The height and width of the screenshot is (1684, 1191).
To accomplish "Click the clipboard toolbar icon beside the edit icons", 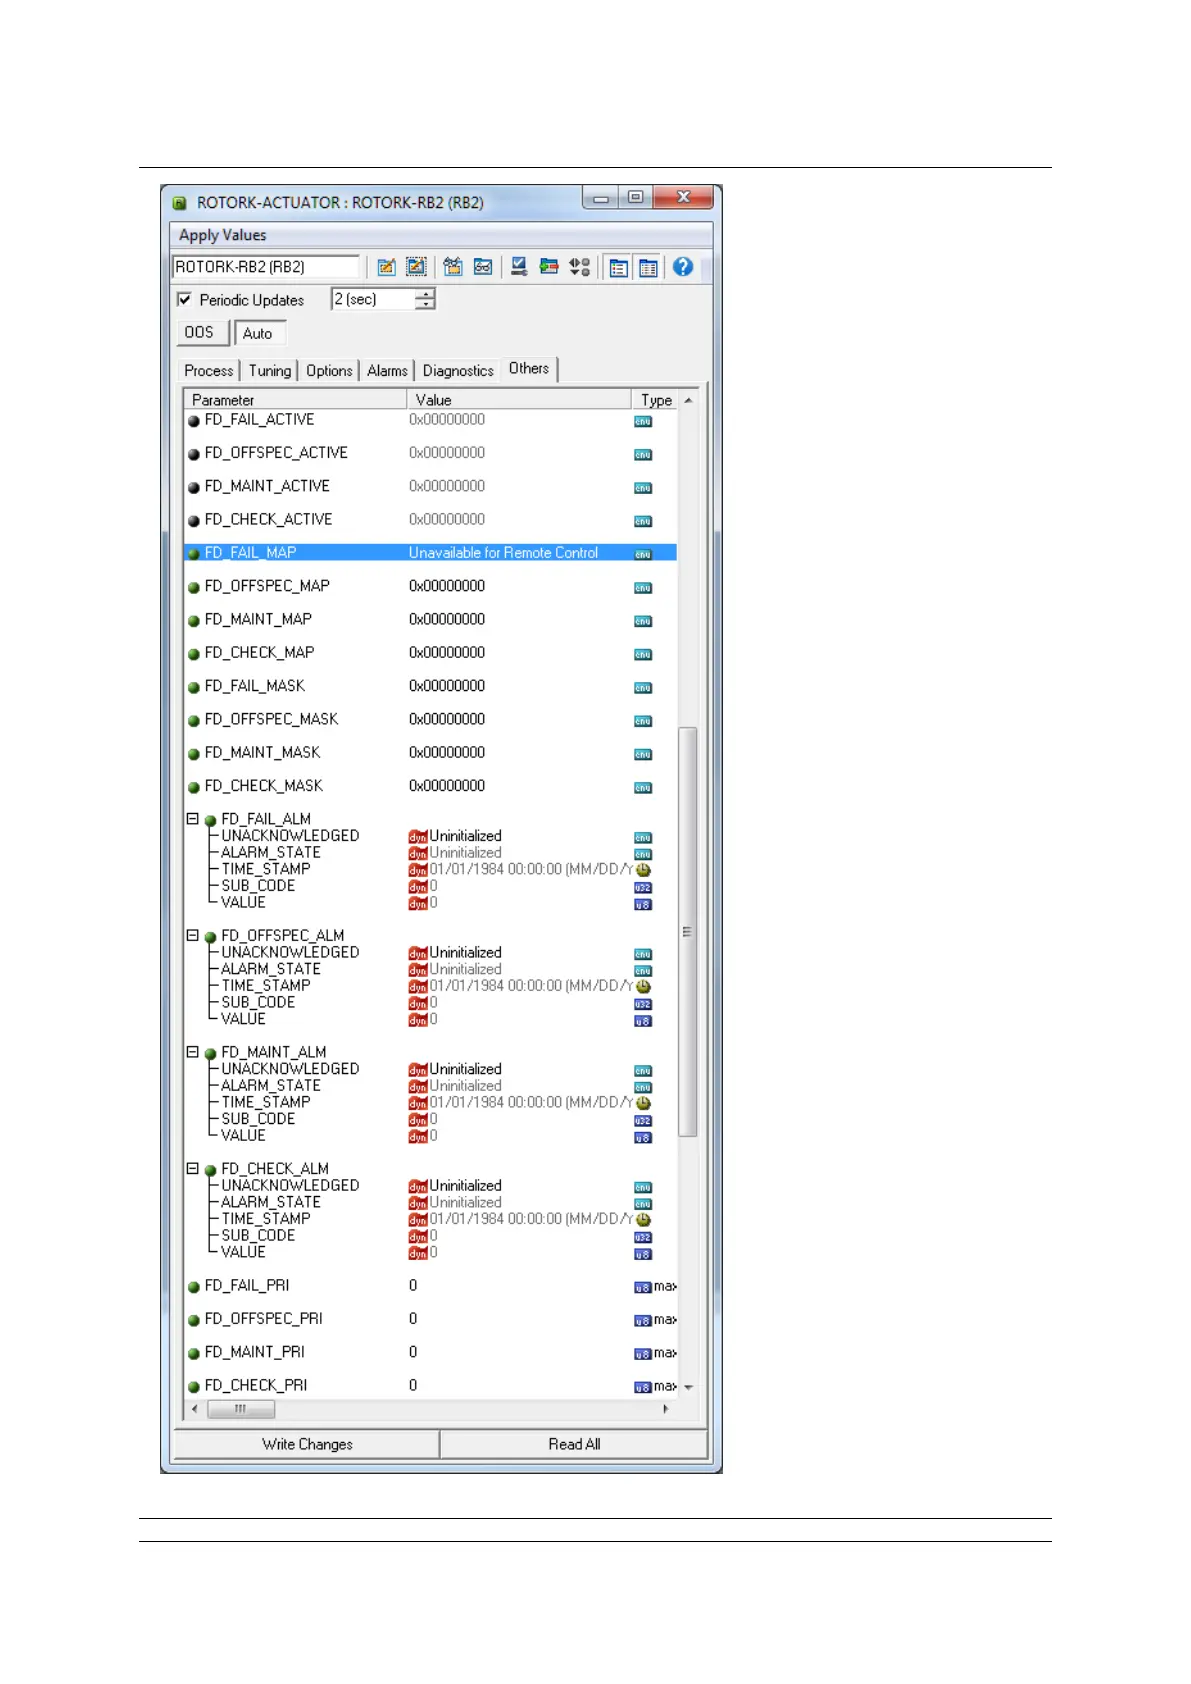I will 453,267.
